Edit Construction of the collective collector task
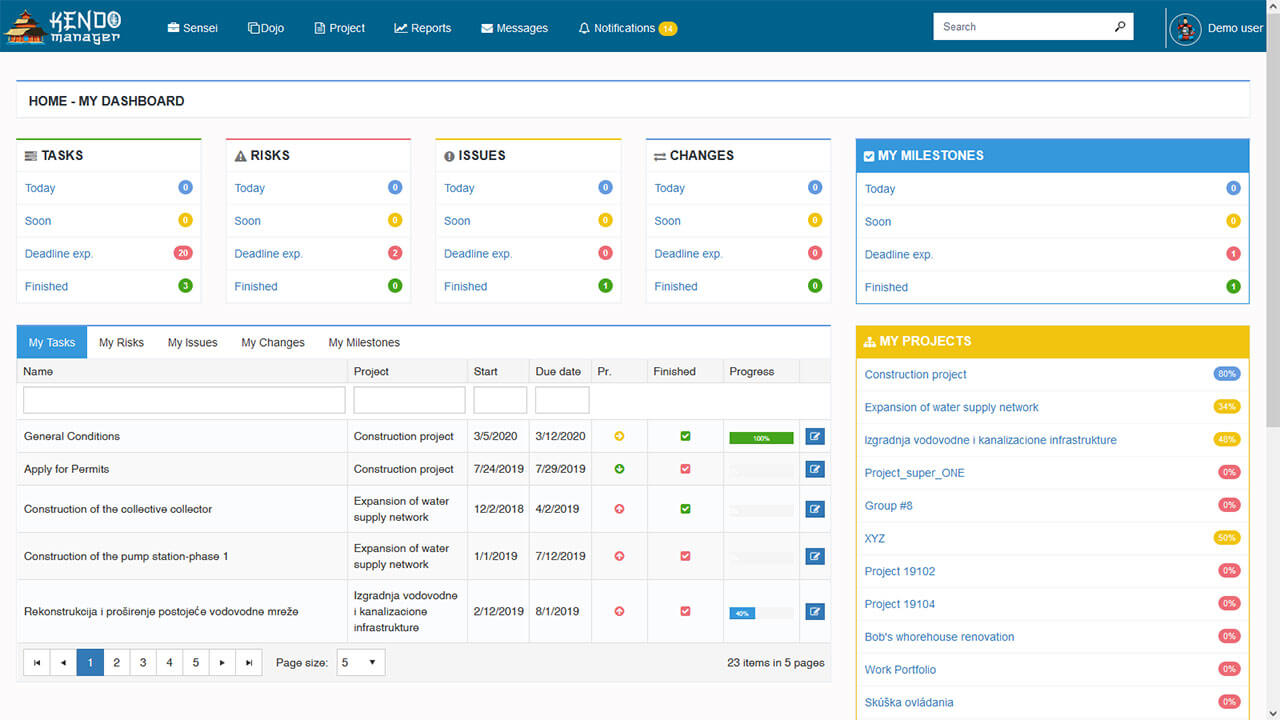Viewport: 1280px width, 720px height. tap(815, 509)
